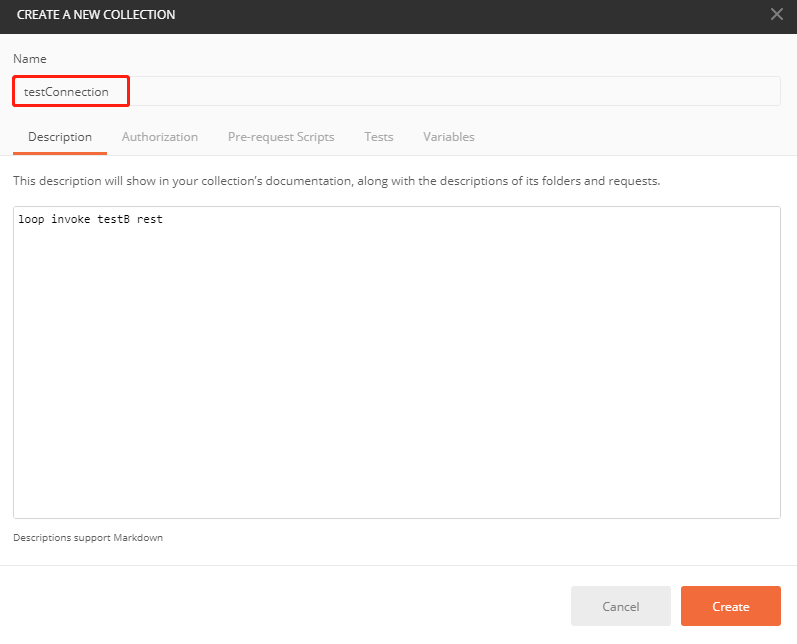Click inside the description text area
This screenshot has width=797, height=644.
[x=396, y=362]
